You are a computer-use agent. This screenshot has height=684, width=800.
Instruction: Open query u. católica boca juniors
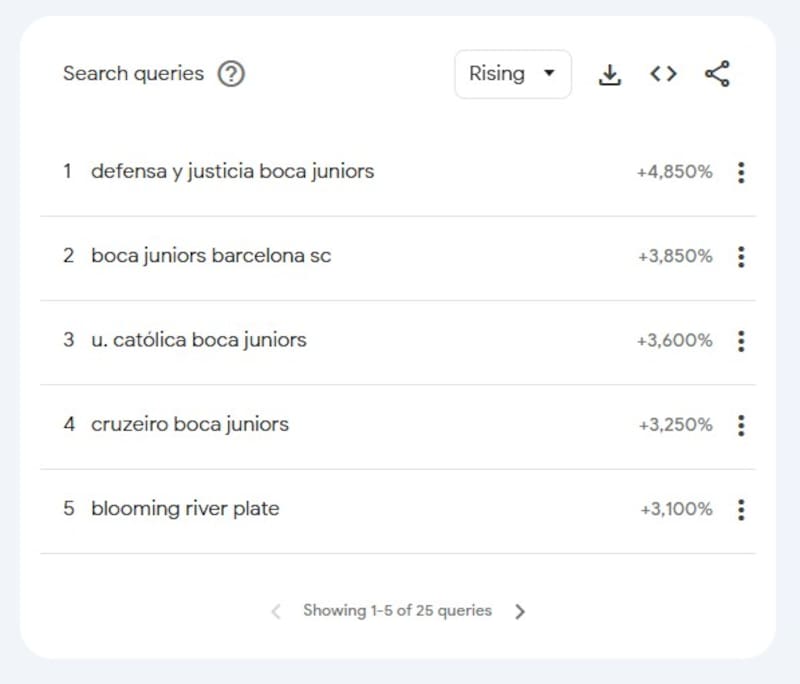click(x=199, y=340)
